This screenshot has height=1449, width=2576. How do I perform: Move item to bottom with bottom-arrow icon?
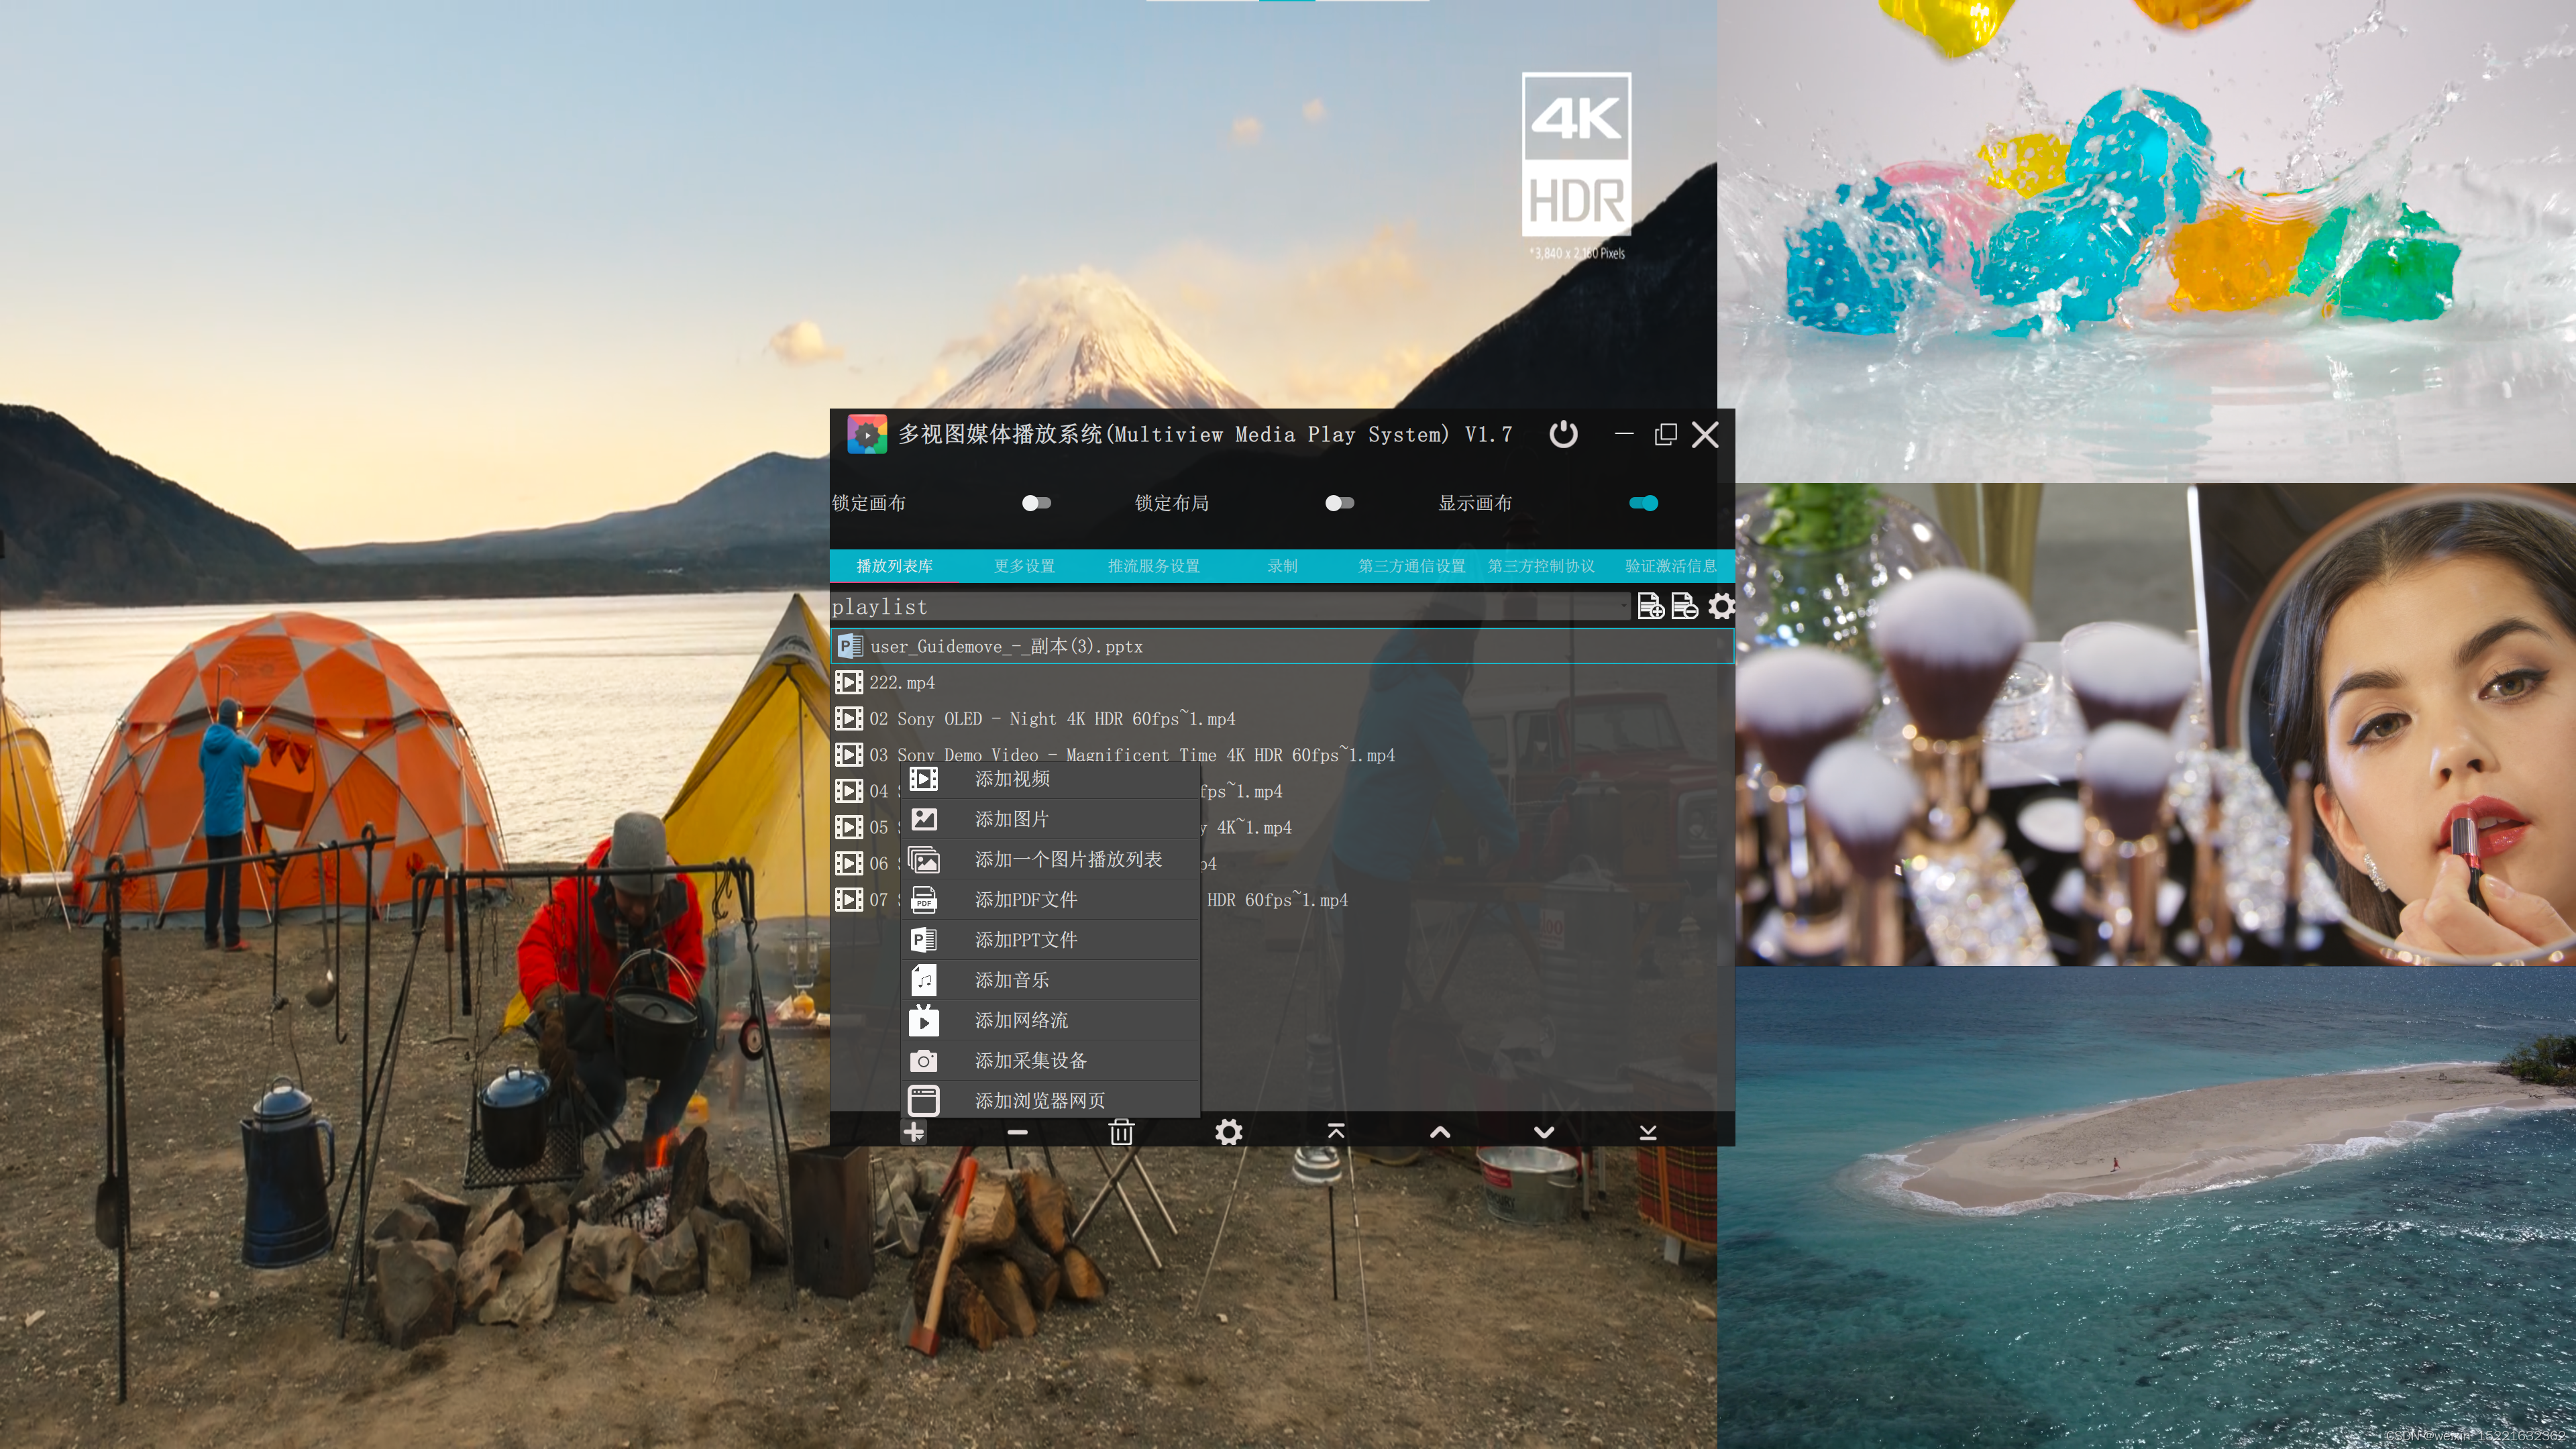[x=1648, y=1132]
